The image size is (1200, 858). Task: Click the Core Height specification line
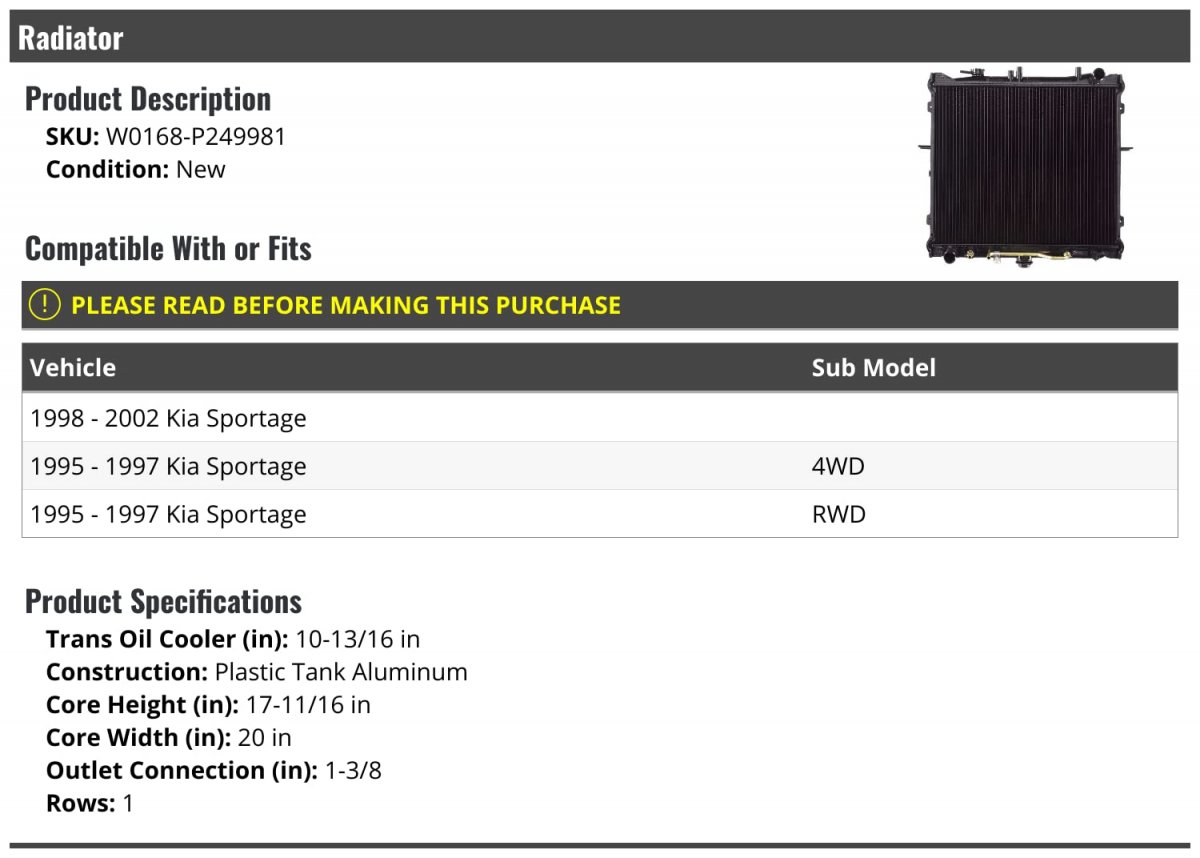tap(208, 704)
